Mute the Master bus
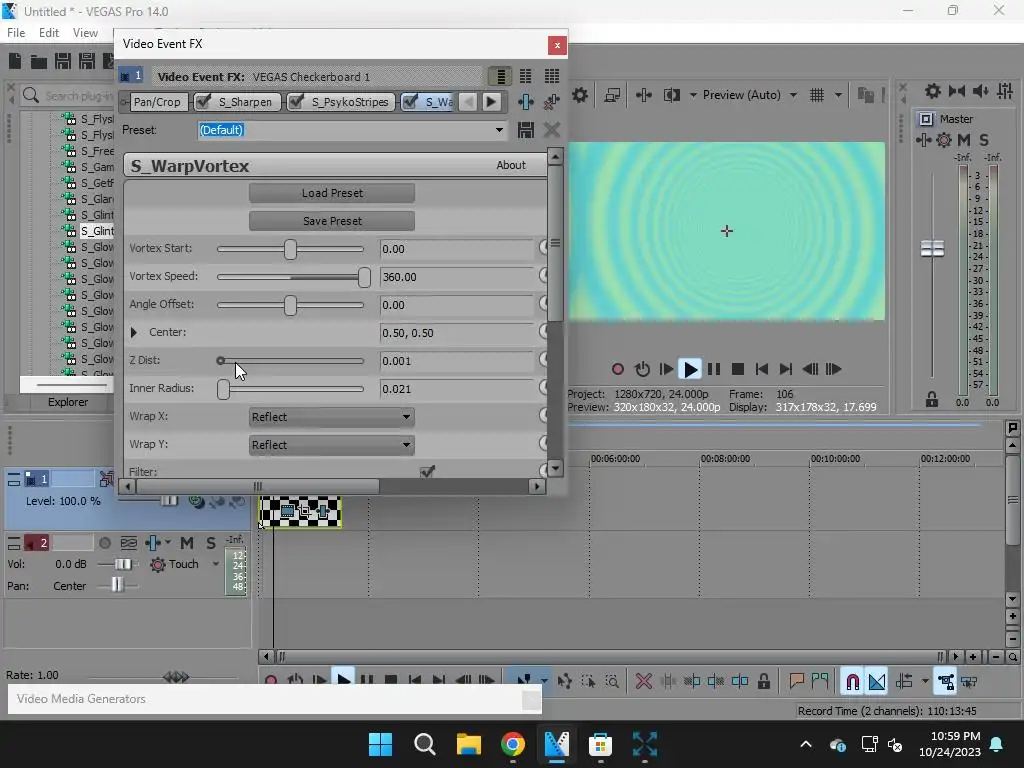This screenshot has width=1024, height=768. pos(964,140)
